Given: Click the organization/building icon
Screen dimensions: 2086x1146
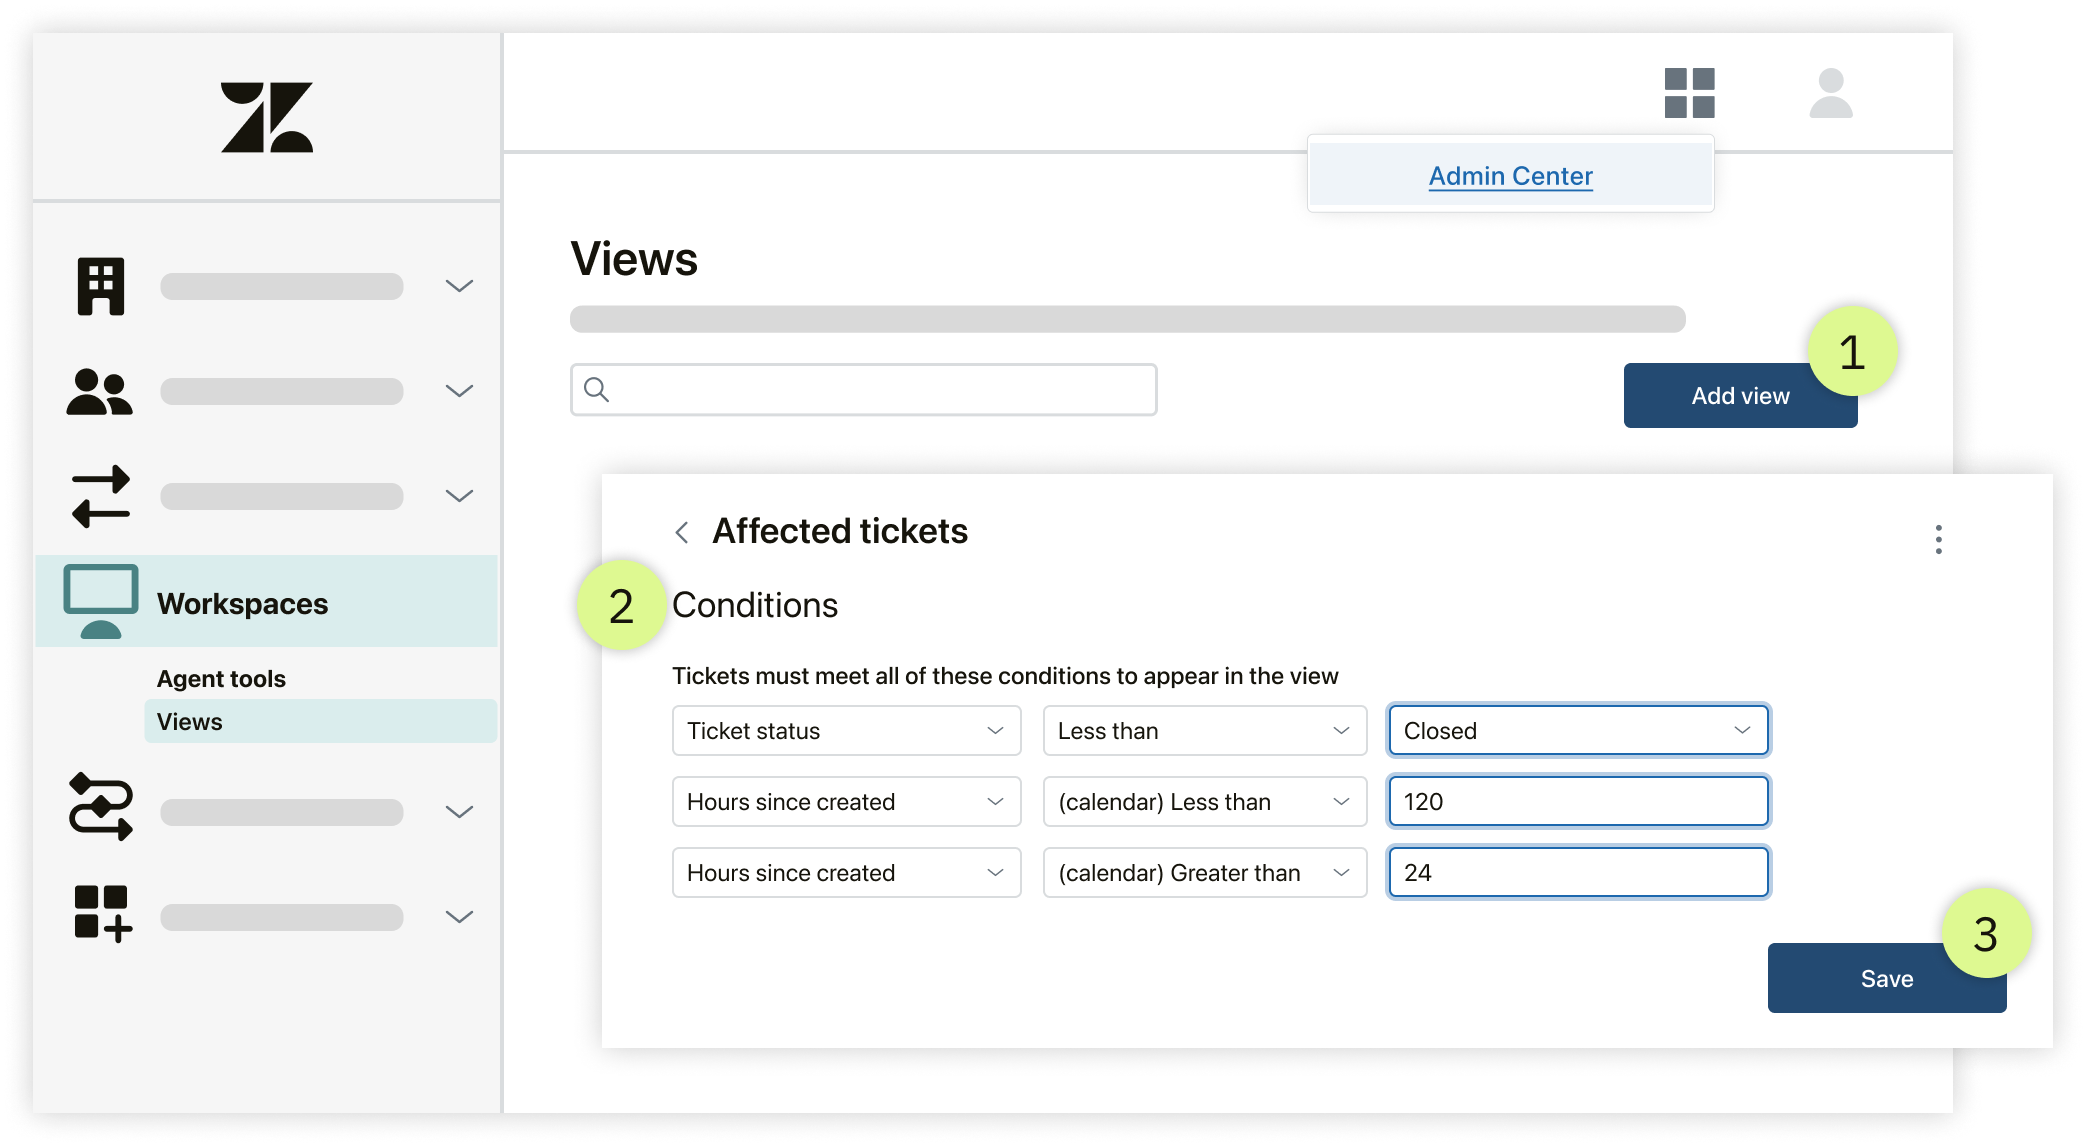Looking at the screenshot, I should point(100,284).
